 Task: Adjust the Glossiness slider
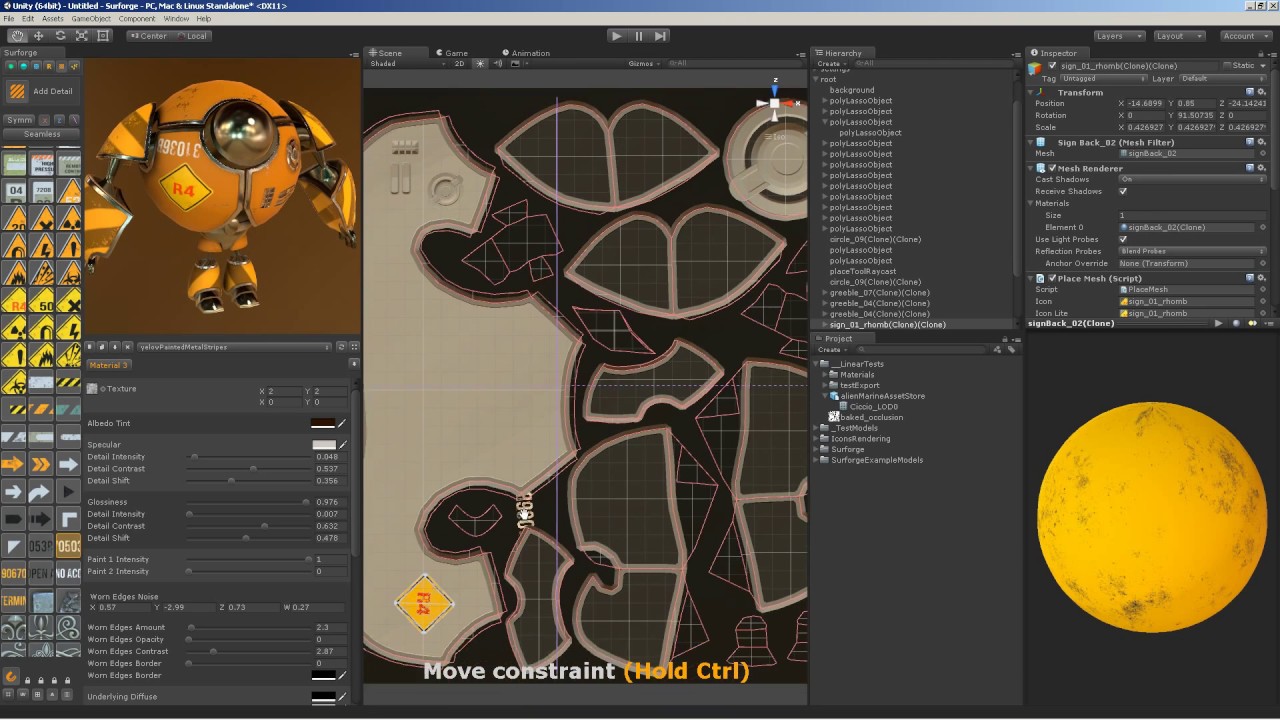[x=248, y=502]
